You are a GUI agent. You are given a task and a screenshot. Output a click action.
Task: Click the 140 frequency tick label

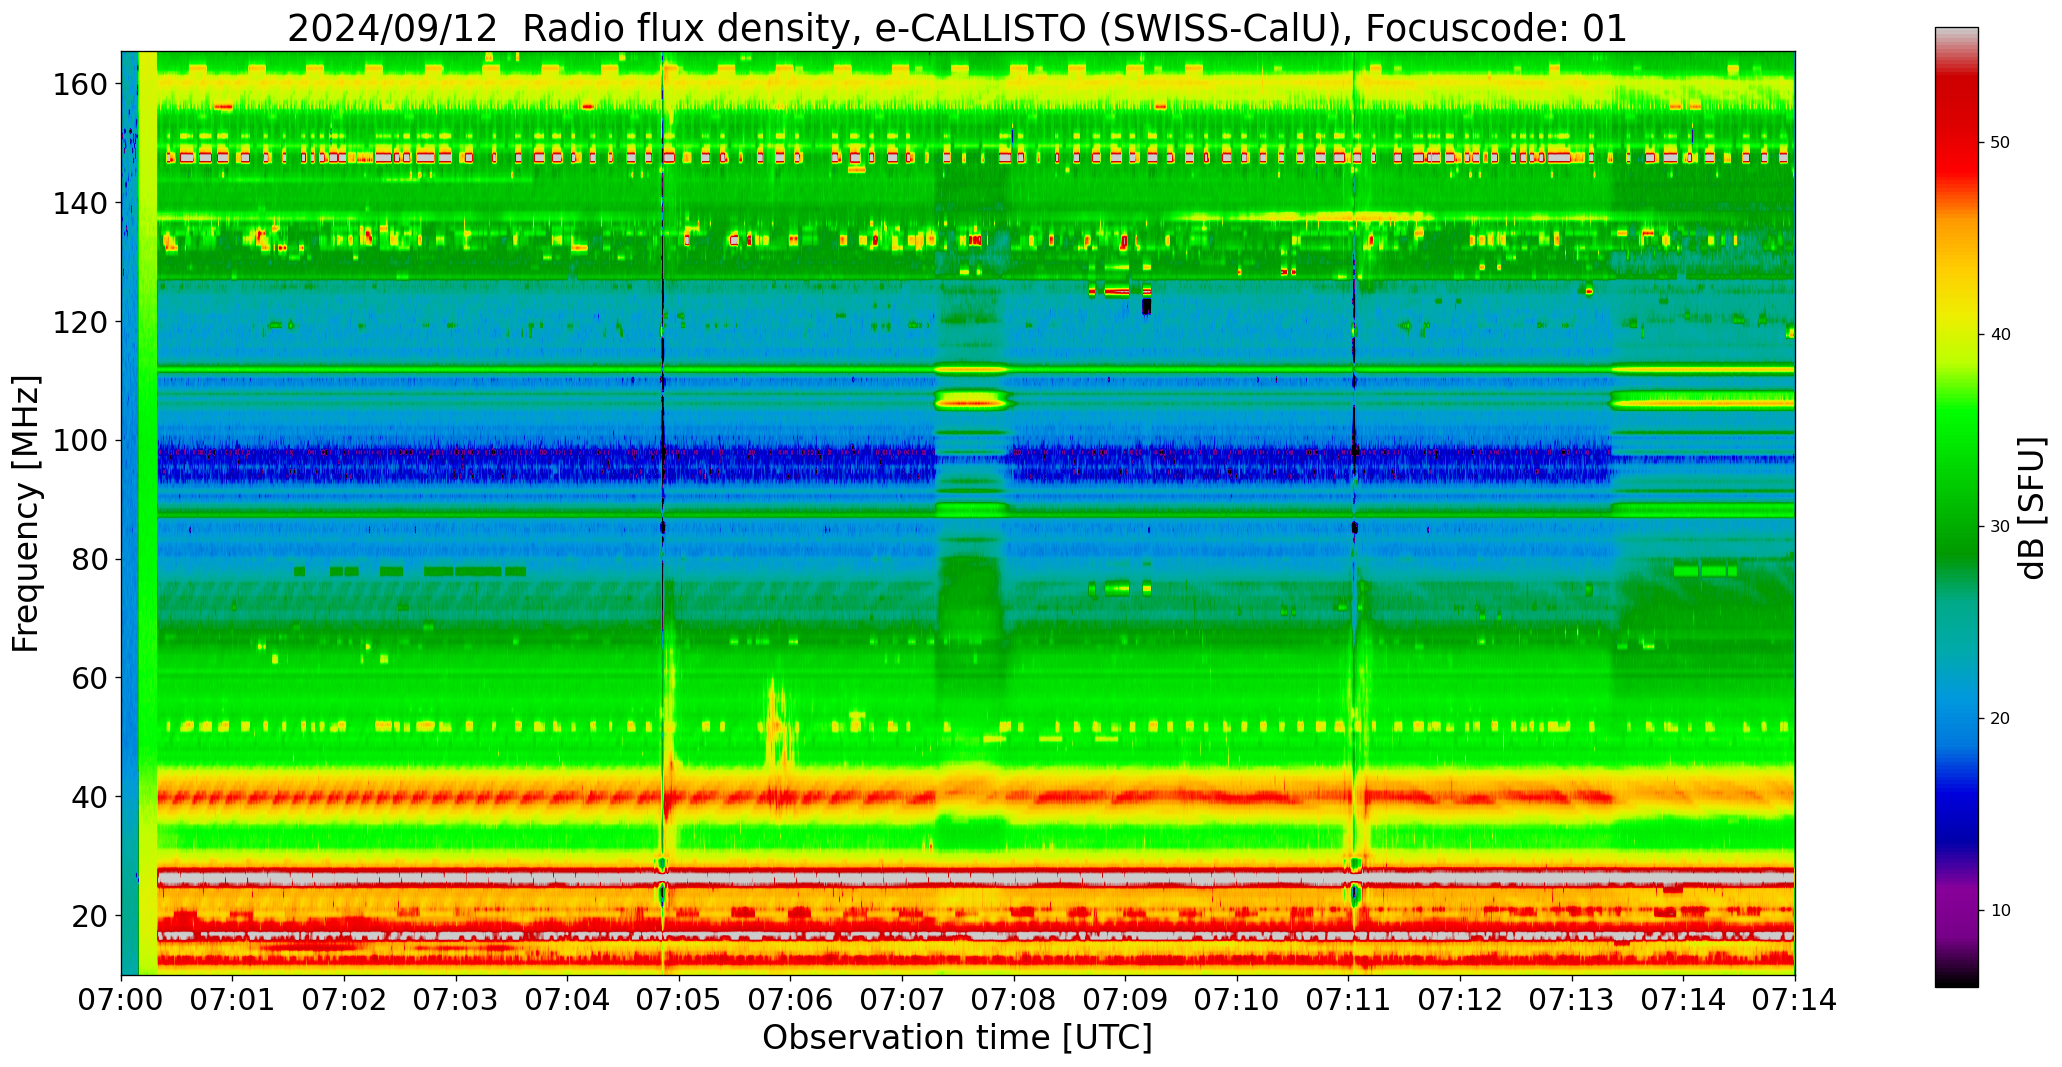pos(80,204)
